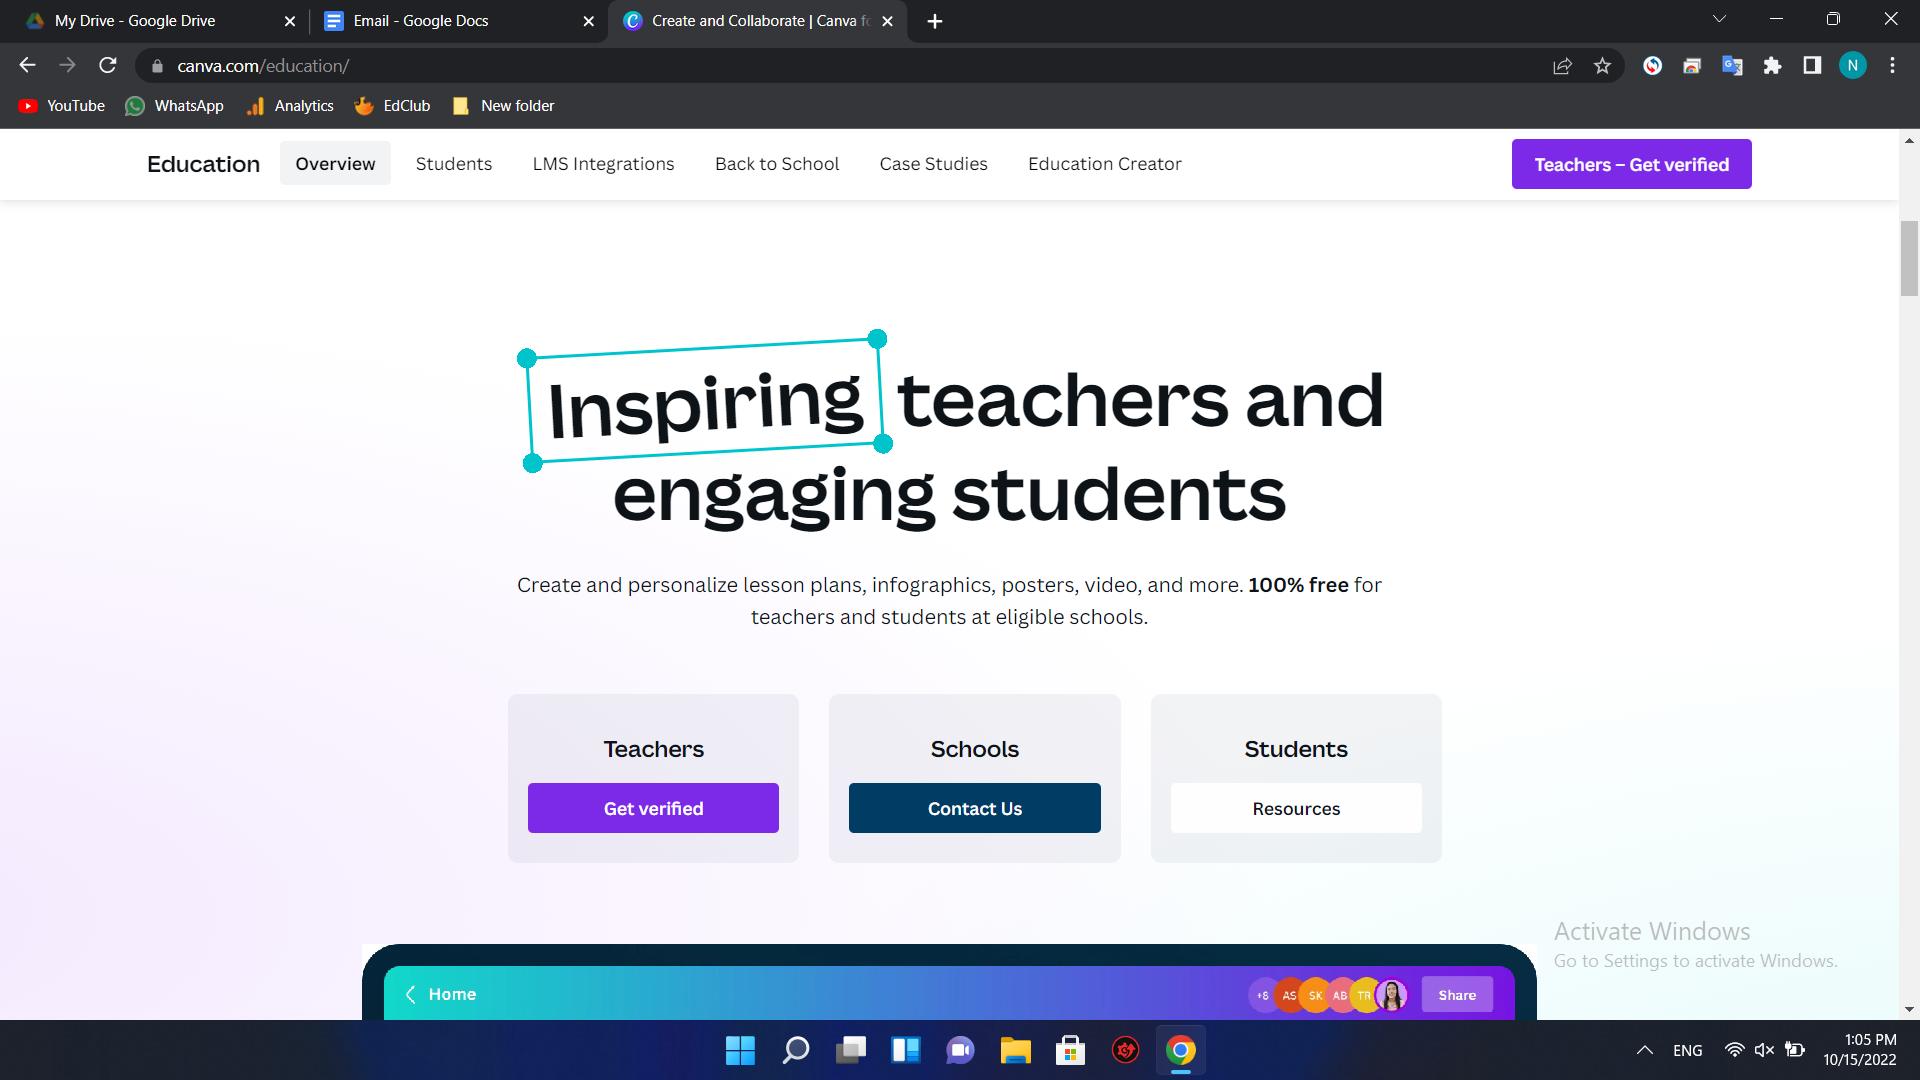Open the Google Translate extension icon
The image size is (1920, 1080).
[1732, 66]
